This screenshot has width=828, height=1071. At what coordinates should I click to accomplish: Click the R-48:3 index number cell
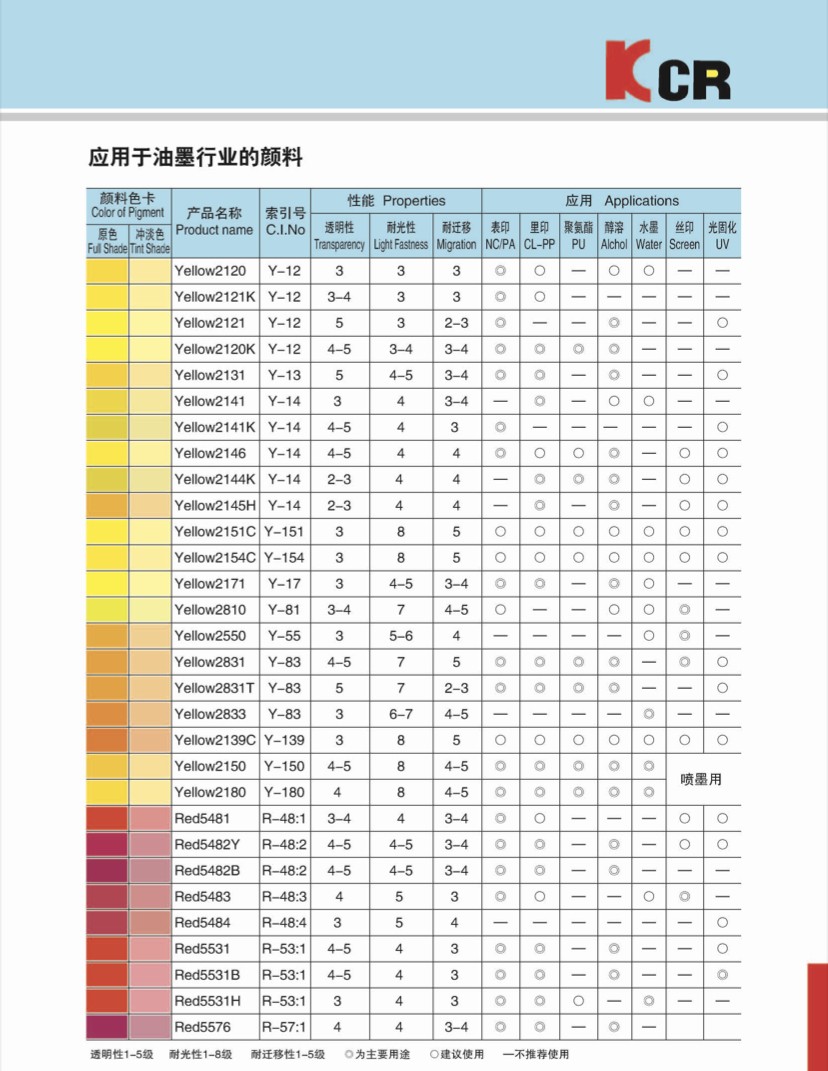click(284, 896)
